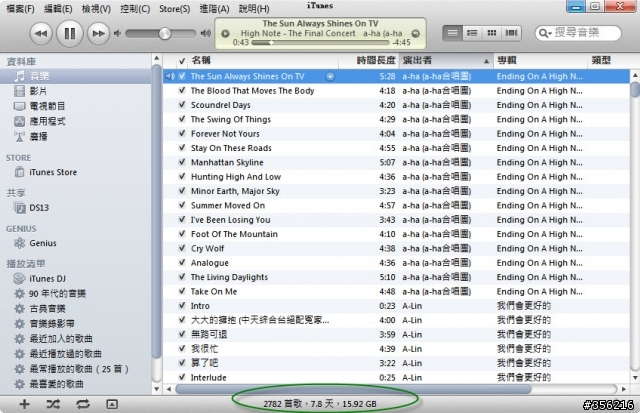Open 90 年代的音樂 smart playlist

coord(76,294)
